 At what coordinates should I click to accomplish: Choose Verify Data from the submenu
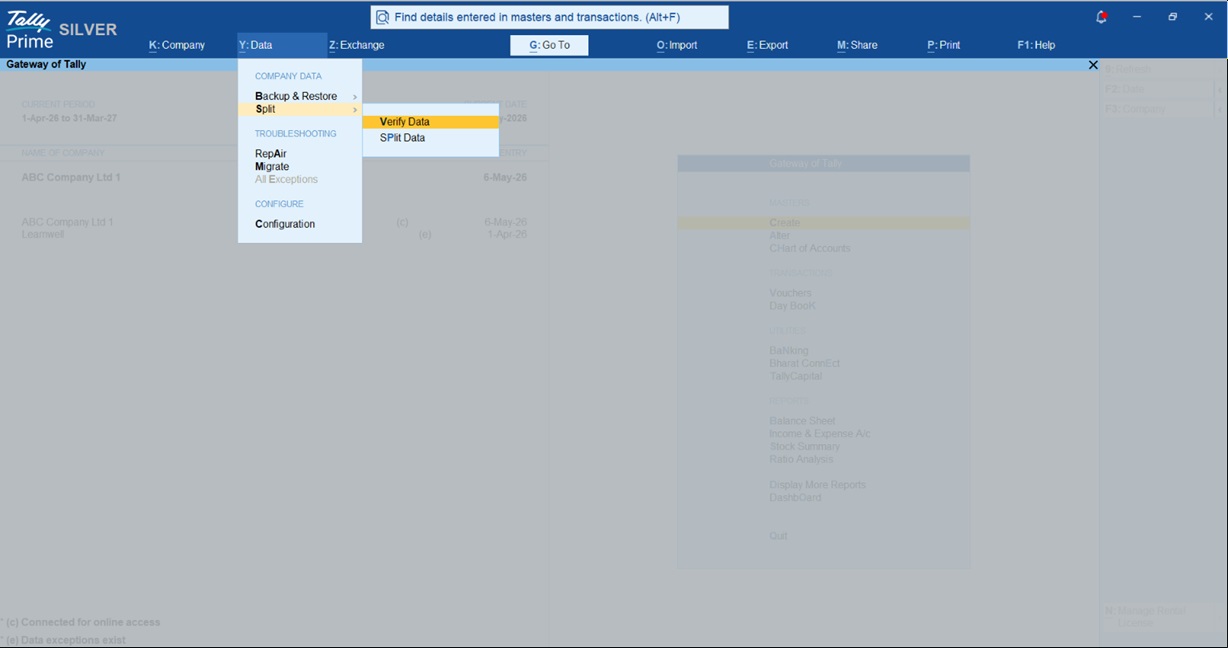[431, 122]
